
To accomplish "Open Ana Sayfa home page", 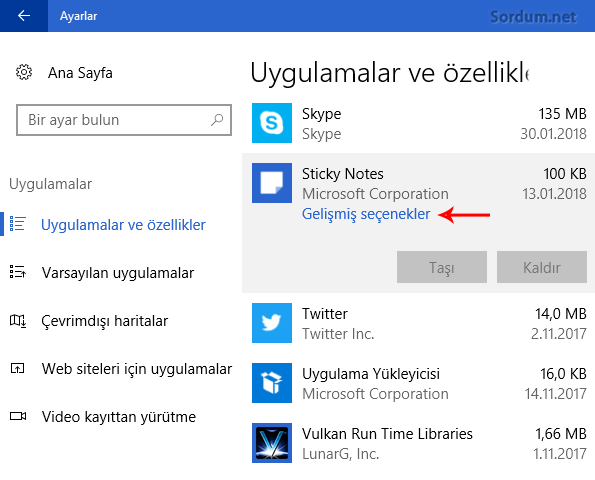I will coord(80,73).
